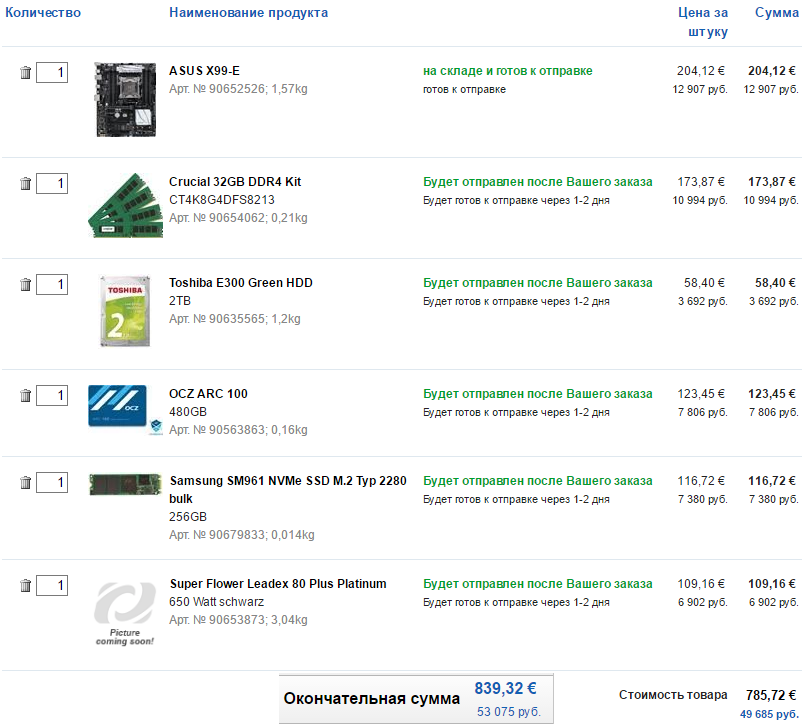Click Crucial row 'Будет отправлен после Вашего заказа'
Viewport: 806px width, 728px height.
click(x=538, y=182)
